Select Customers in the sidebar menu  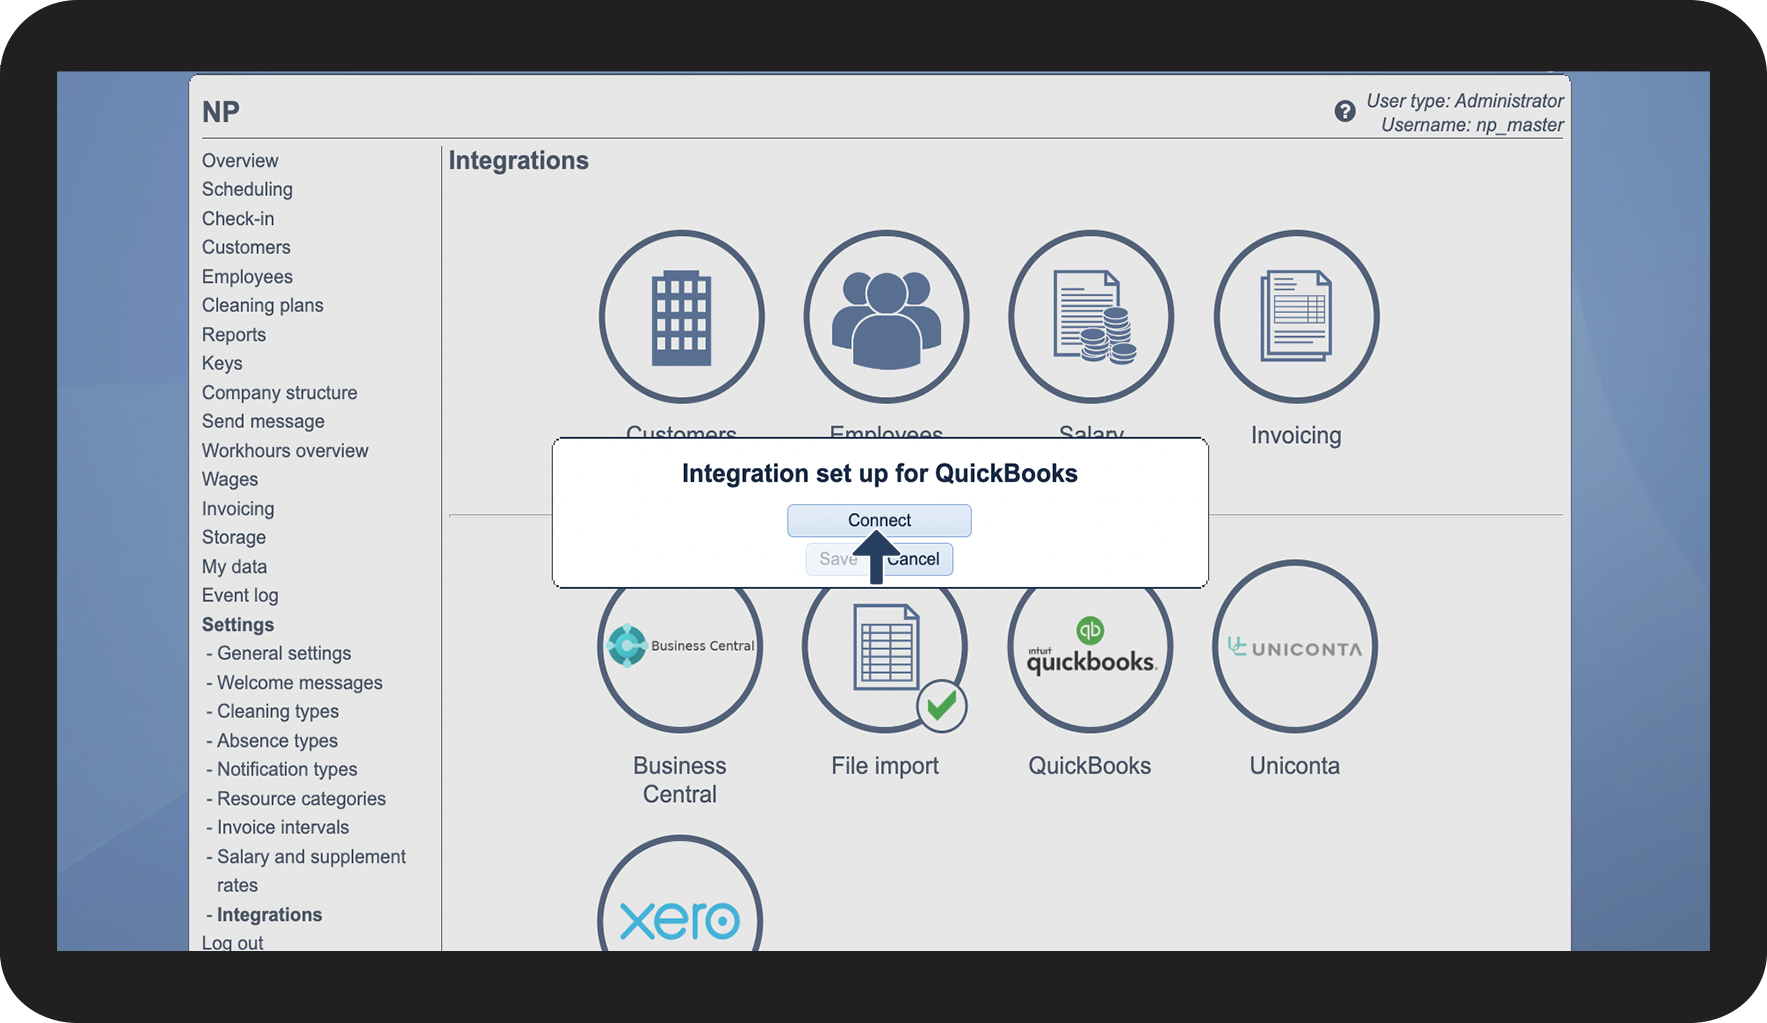click(246, 248)
